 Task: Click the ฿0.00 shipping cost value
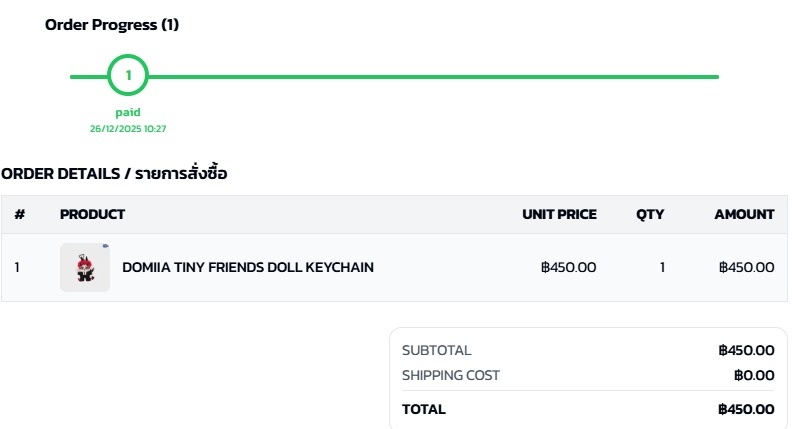pyautogui.click(x=754, y=375)
